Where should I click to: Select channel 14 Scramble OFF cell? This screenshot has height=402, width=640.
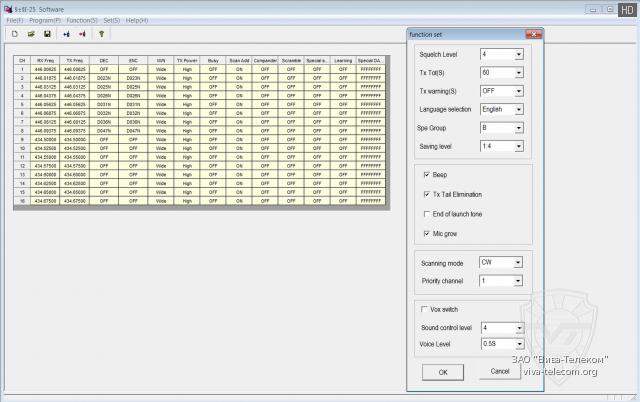(291, 183)
